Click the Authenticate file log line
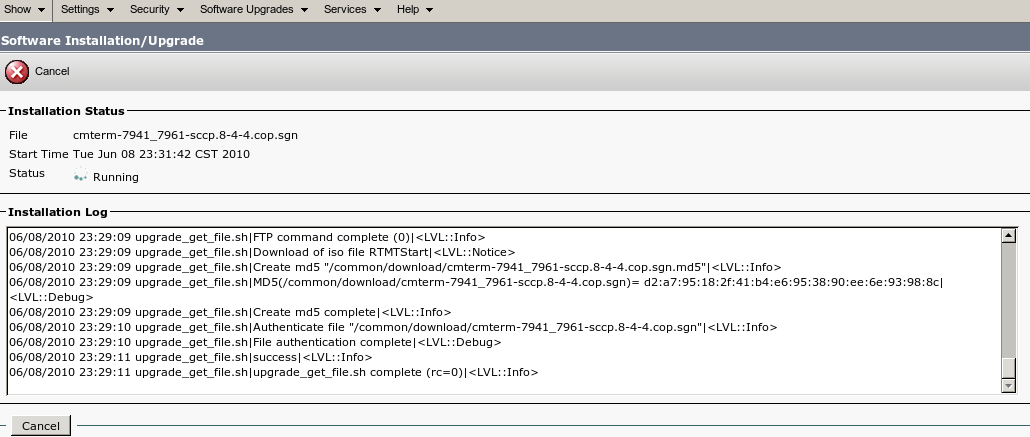1030x437 pixels. (393, 328)
